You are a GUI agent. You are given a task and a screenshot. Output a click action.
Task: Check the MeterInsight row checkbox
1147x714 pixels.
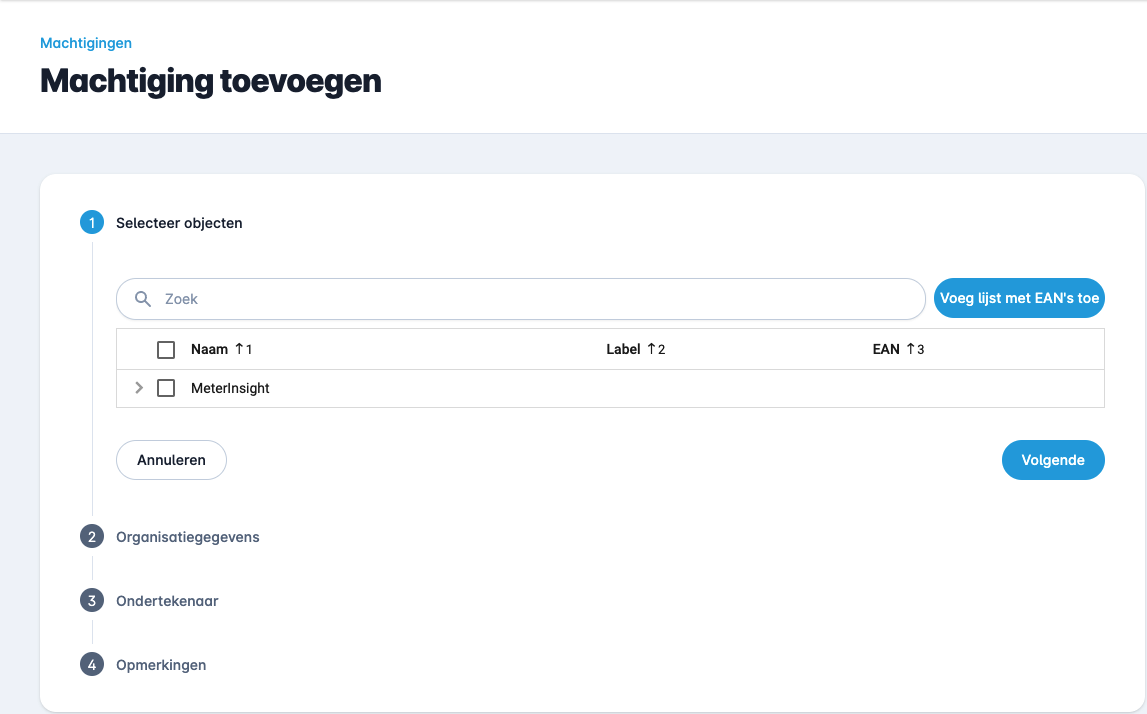click(x=166, y=388)
